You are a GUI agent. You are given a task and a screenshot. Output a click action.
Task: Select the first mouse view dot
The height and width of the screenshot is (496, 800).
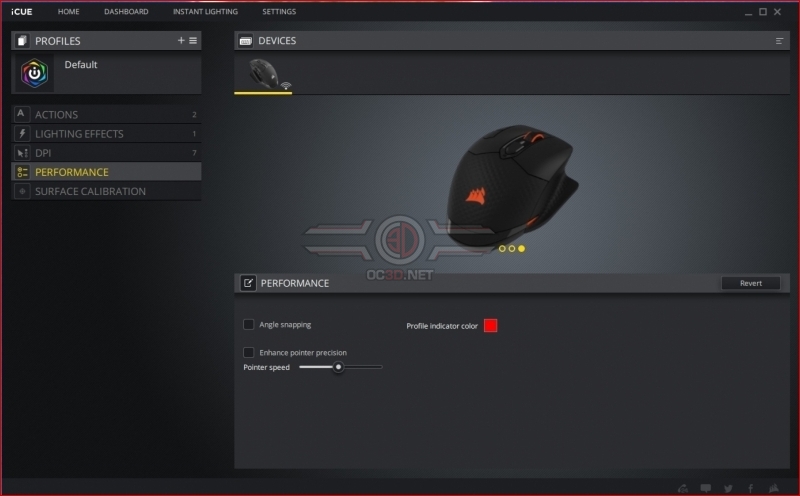502,249
